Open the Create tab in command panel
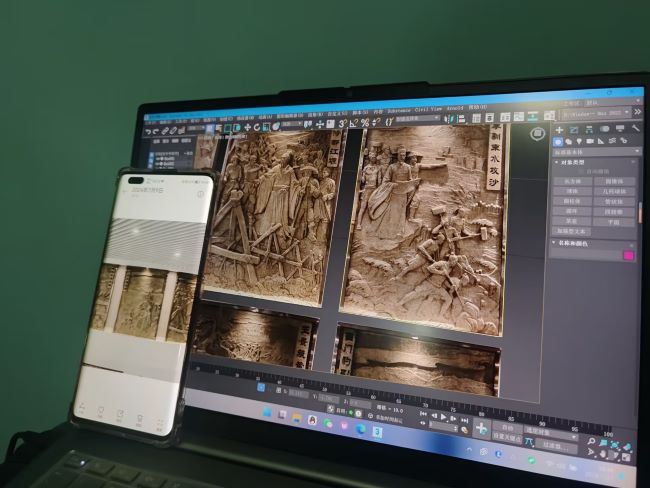Viewport: 650px width, 488px height. click(x=557, y=128)
